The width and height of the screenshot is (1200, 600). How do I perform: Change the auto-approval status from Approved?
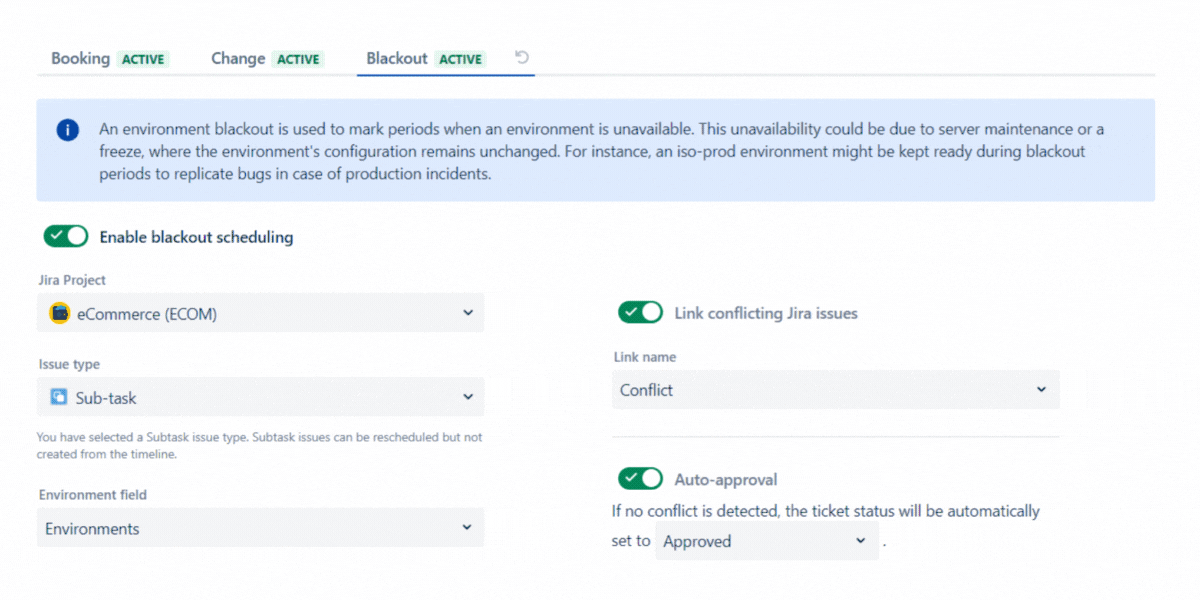(x=766, y=541)
